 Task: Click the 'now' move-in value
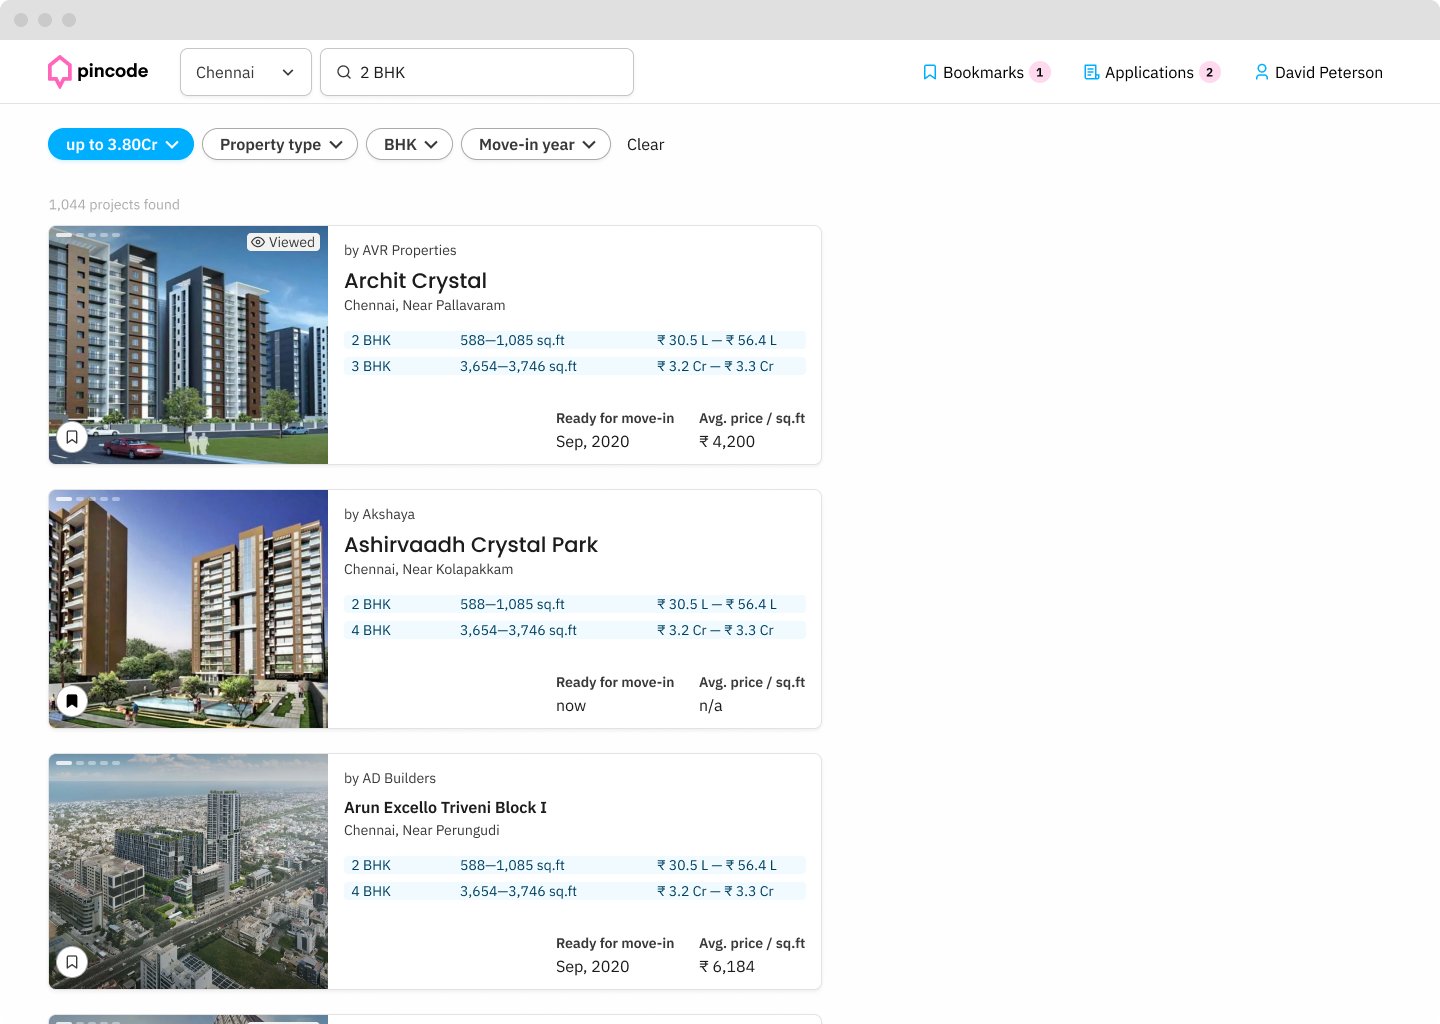571,705
